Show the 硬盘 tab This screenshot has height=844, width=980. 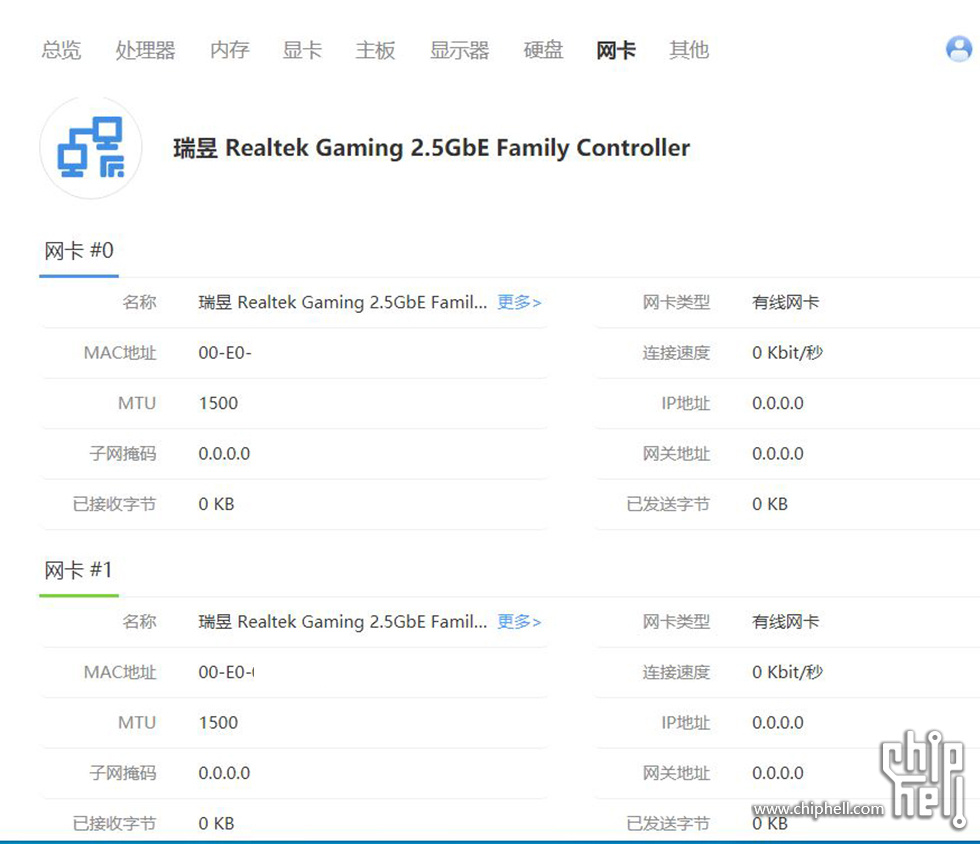pos(544,50)
